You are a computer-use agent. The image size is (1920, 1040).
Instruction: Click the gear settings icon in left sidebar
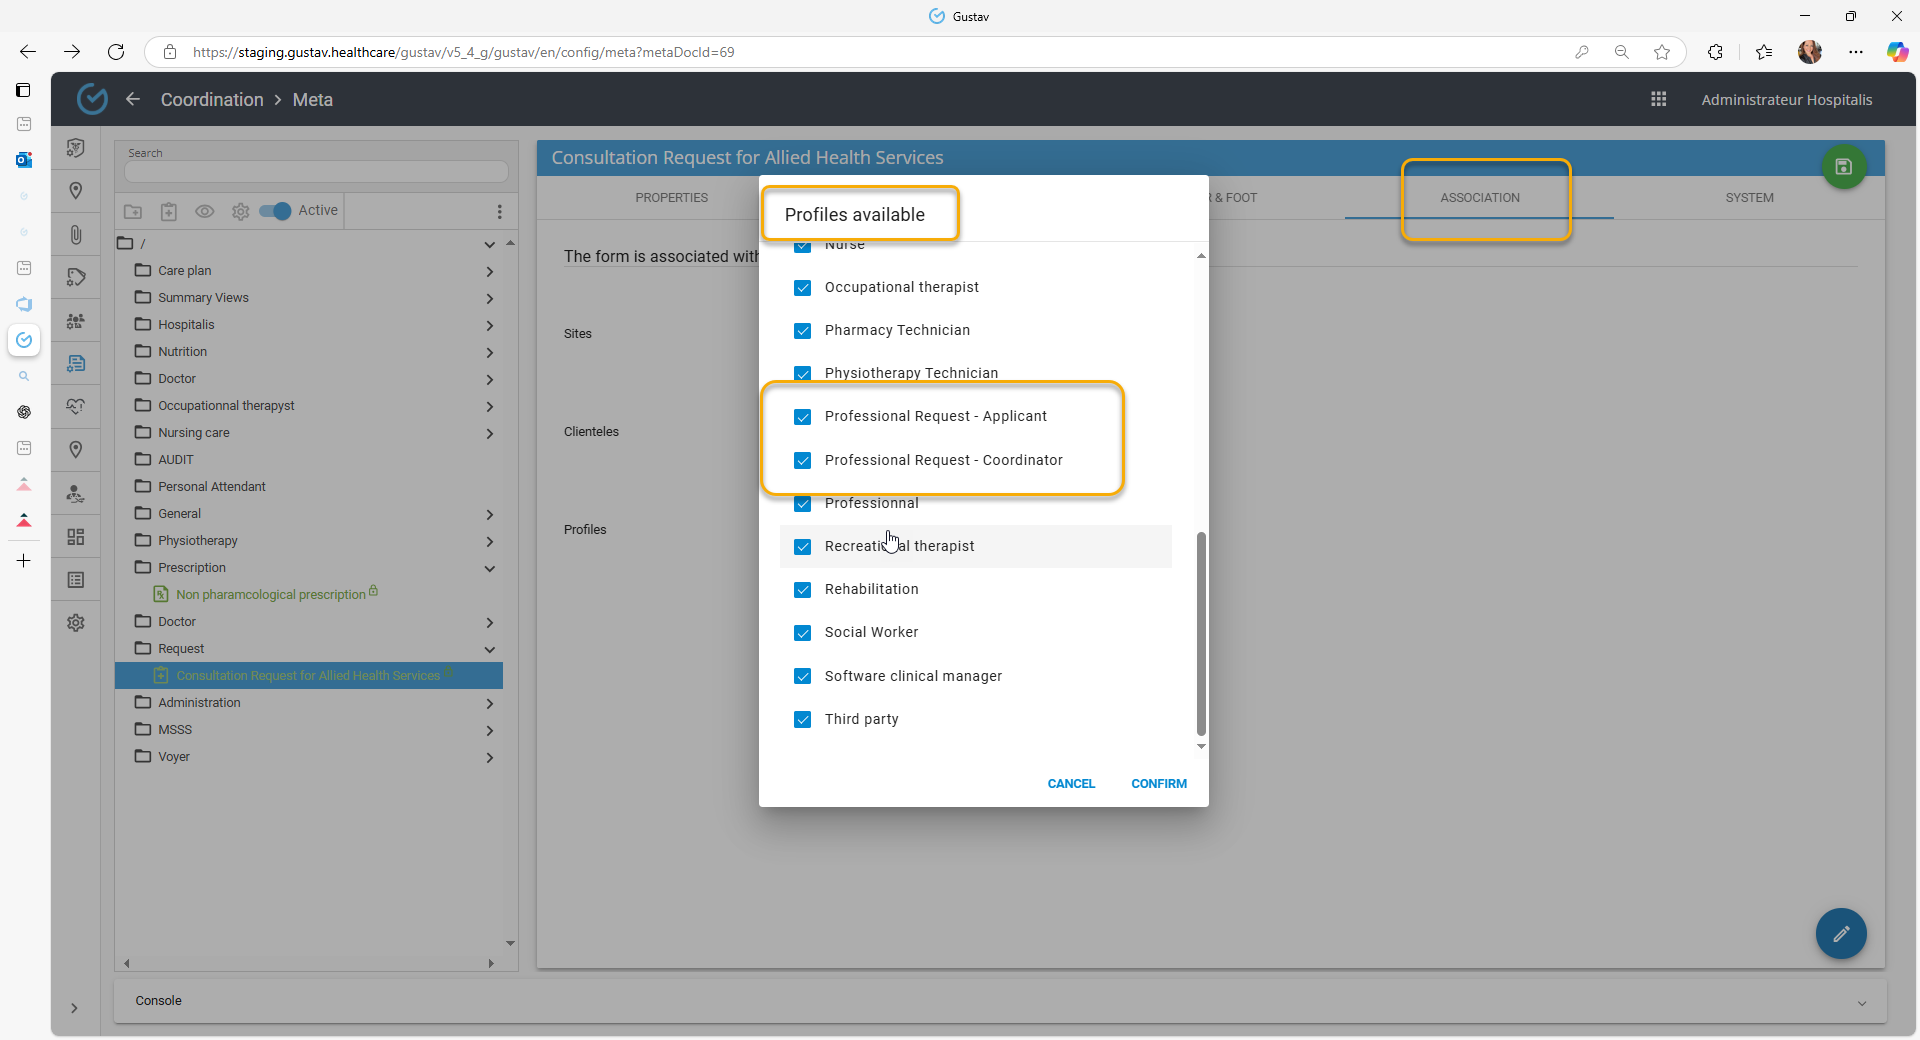76,623
